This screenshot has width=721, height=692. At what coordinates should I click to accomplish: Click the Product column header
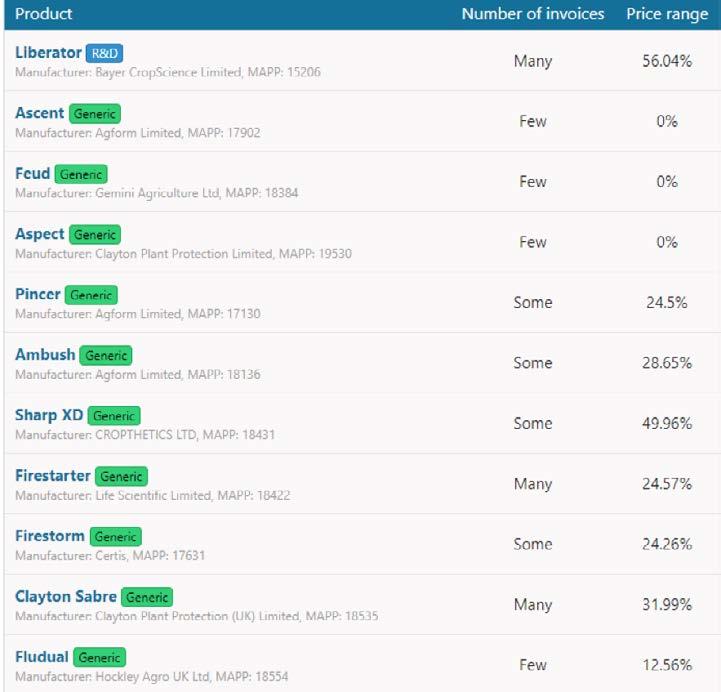tap(44, 14)
